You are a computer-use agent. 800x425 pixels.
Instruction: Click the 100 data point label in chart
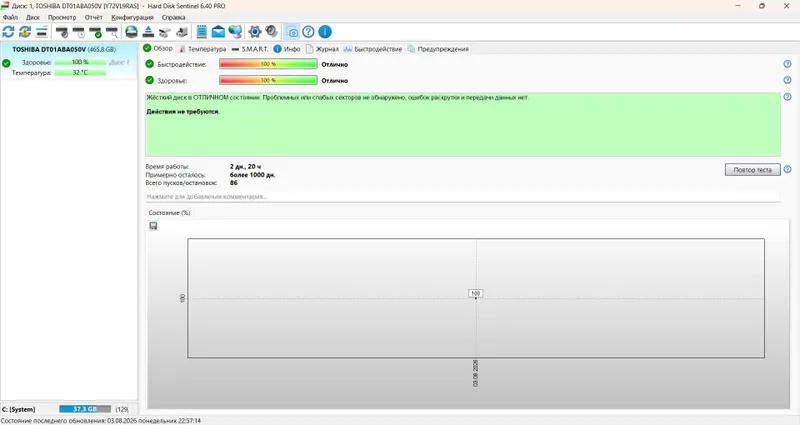click(476, 293)
